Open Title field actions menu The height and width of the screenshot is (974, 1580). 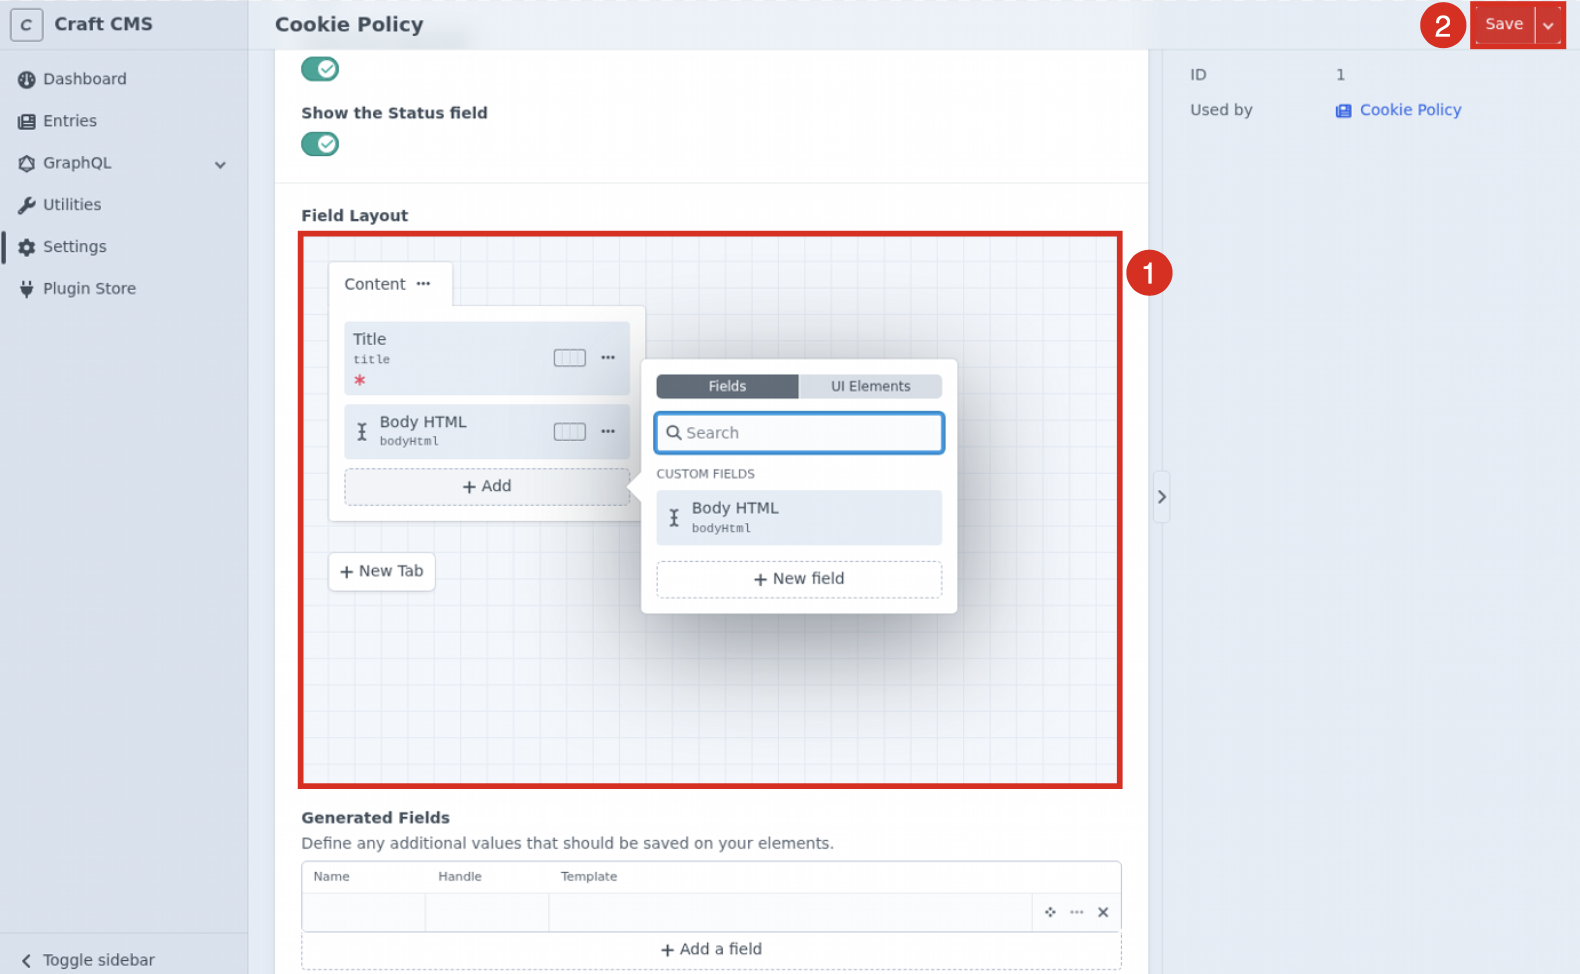[608, 357]
